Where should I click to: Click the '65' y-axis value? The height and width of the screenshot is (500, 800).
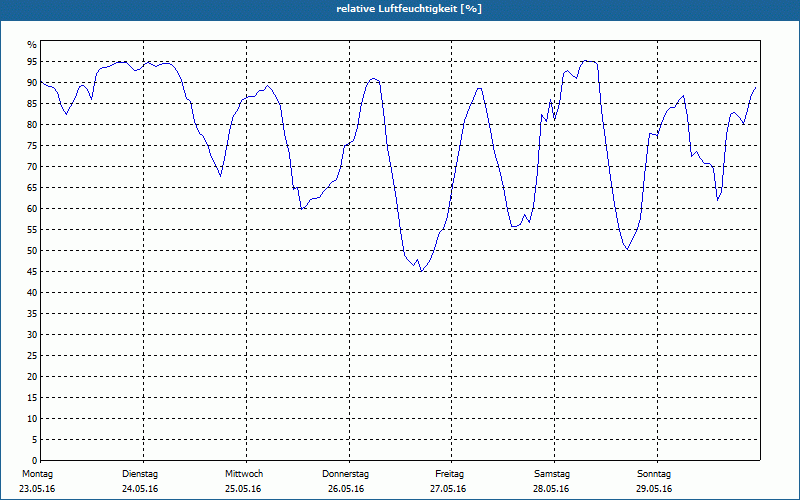coord(32,188)
